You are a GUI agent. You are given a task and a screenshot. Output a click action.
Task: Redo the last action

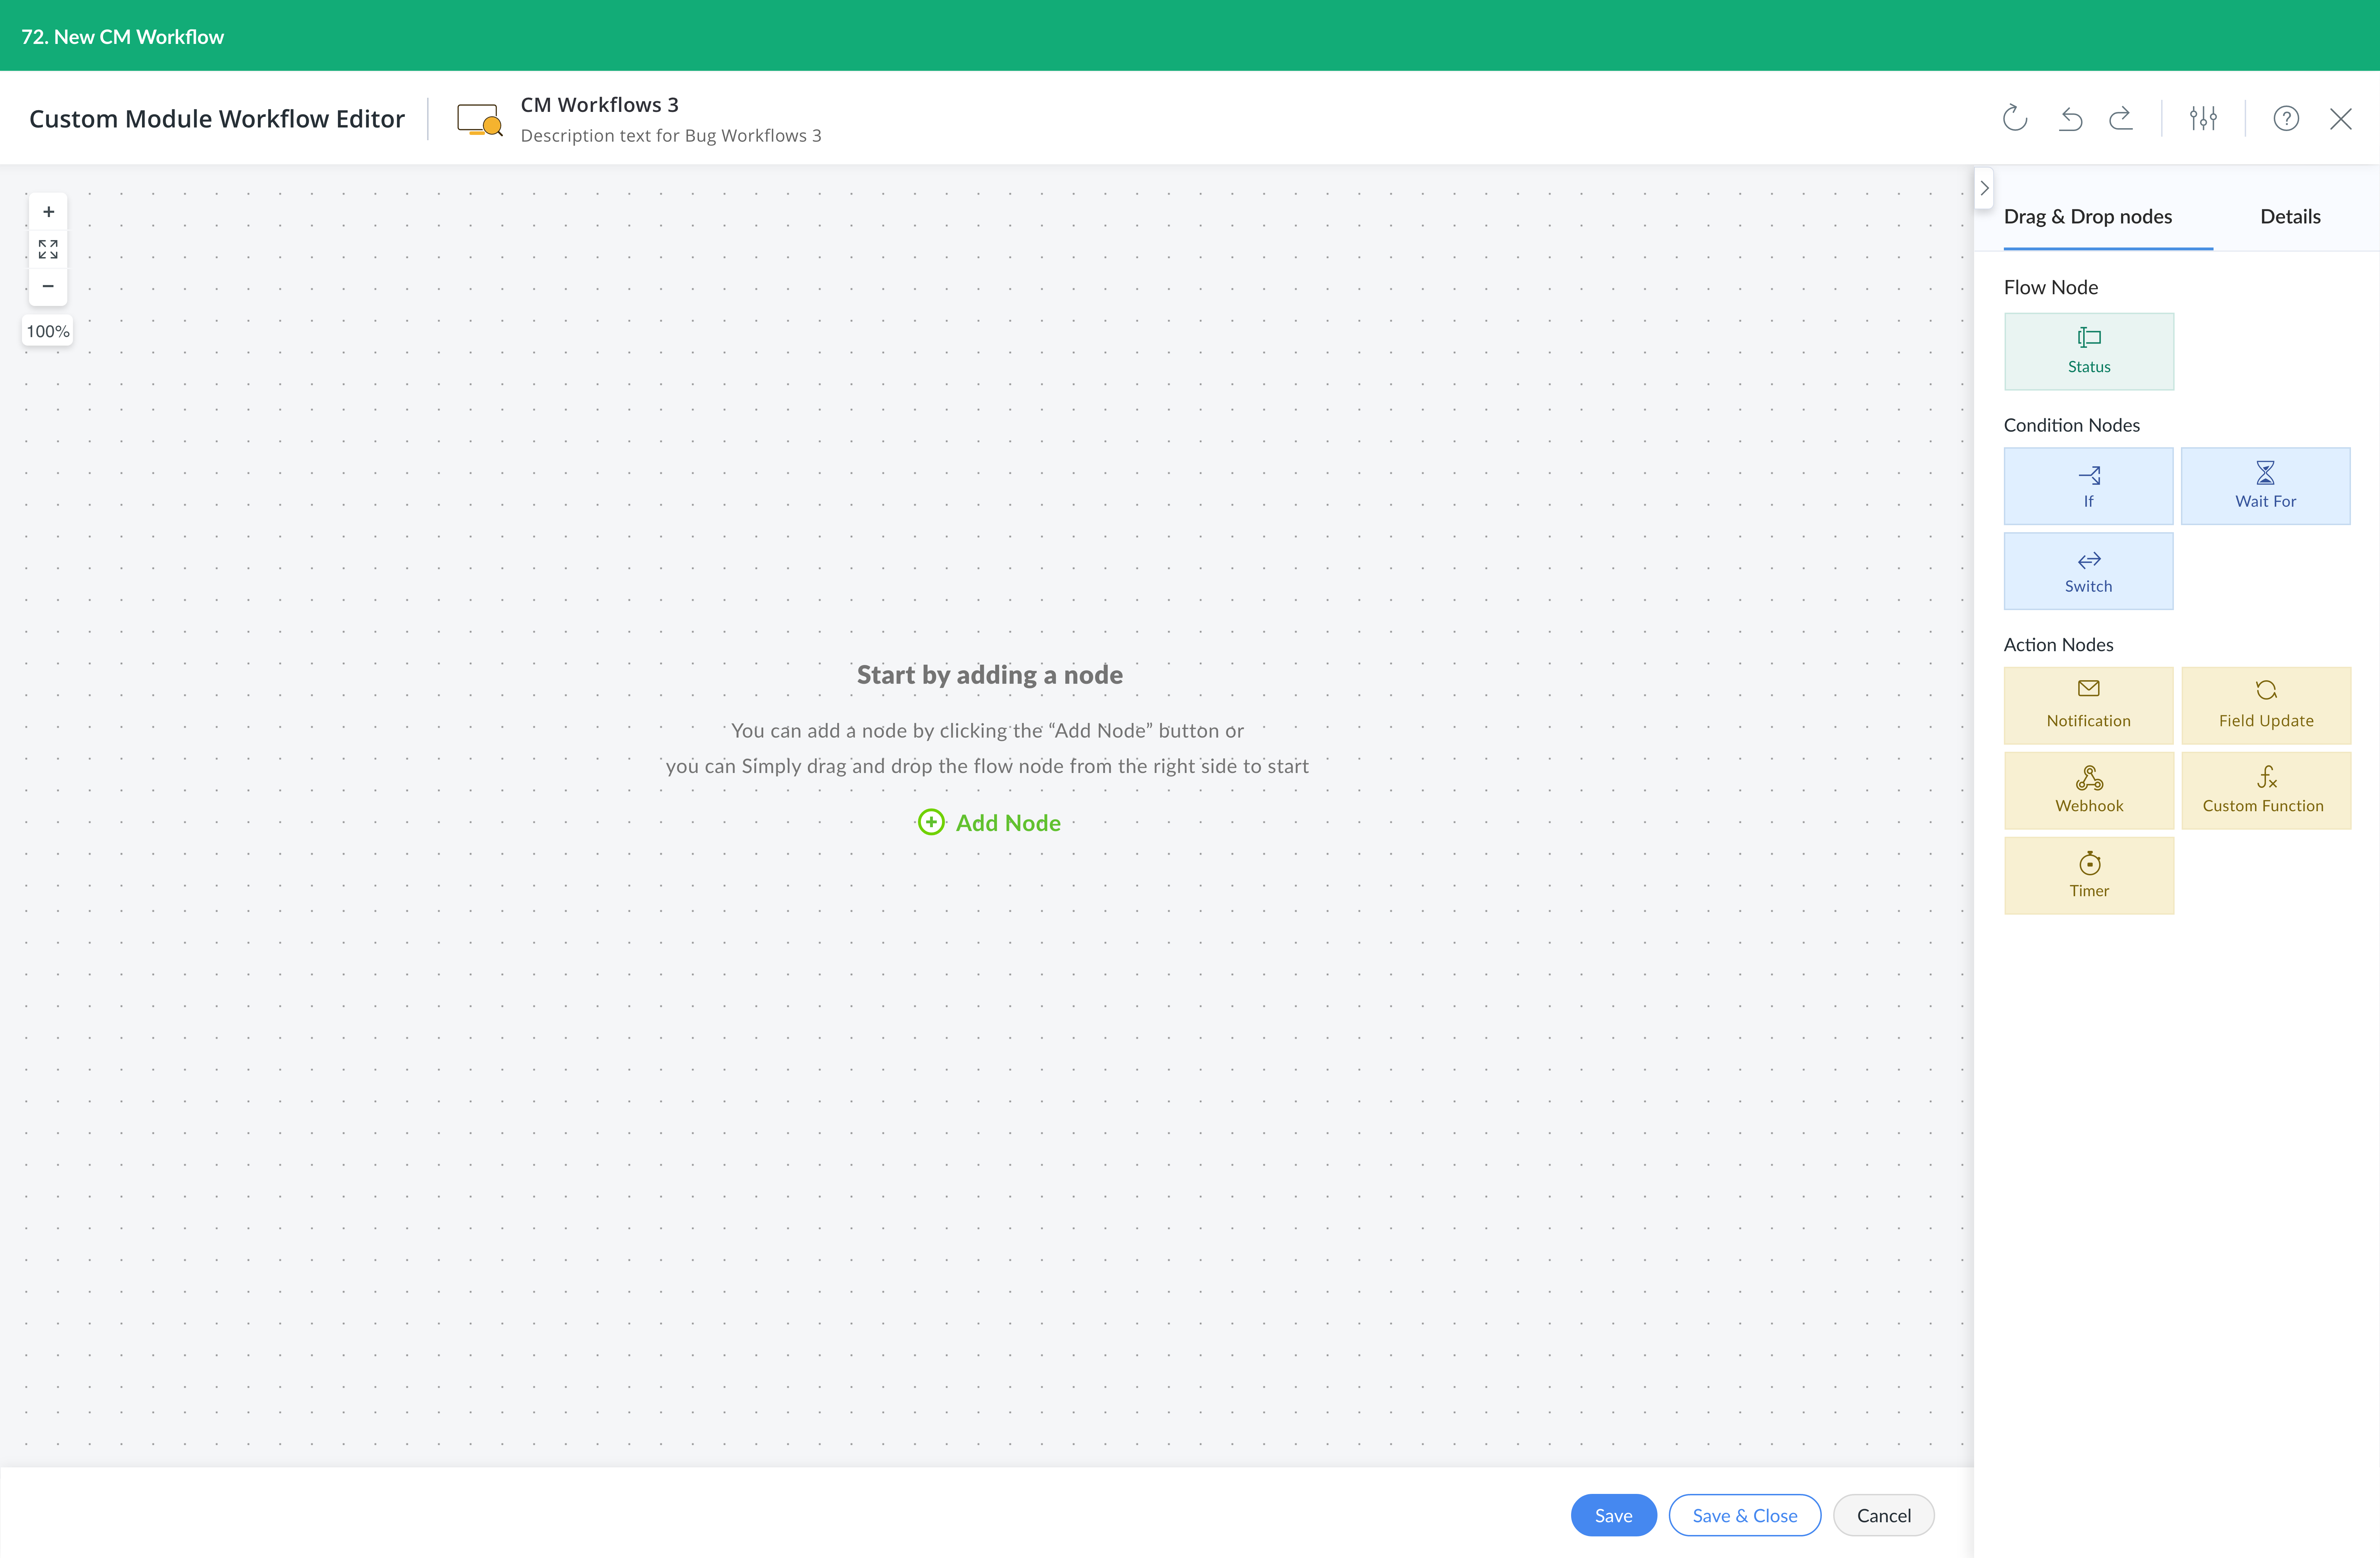pos(2121,119)
